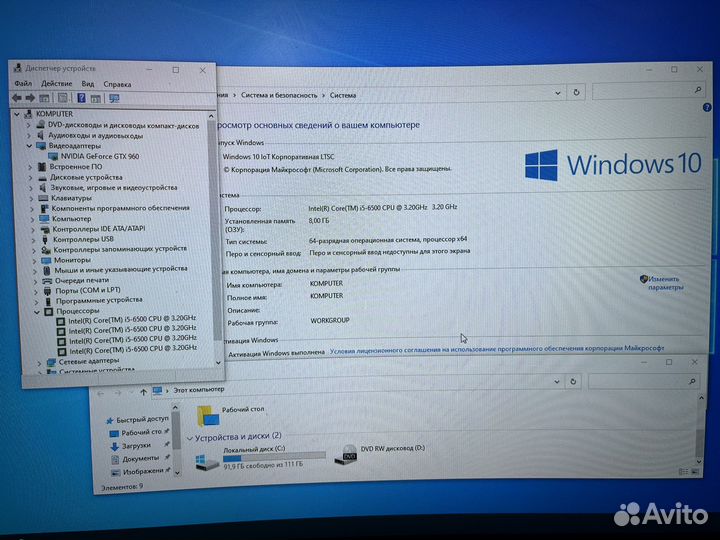Screen dimensions: 720x540
Task: Click Refresh button in System window
Action: click(x=576, y=93)
